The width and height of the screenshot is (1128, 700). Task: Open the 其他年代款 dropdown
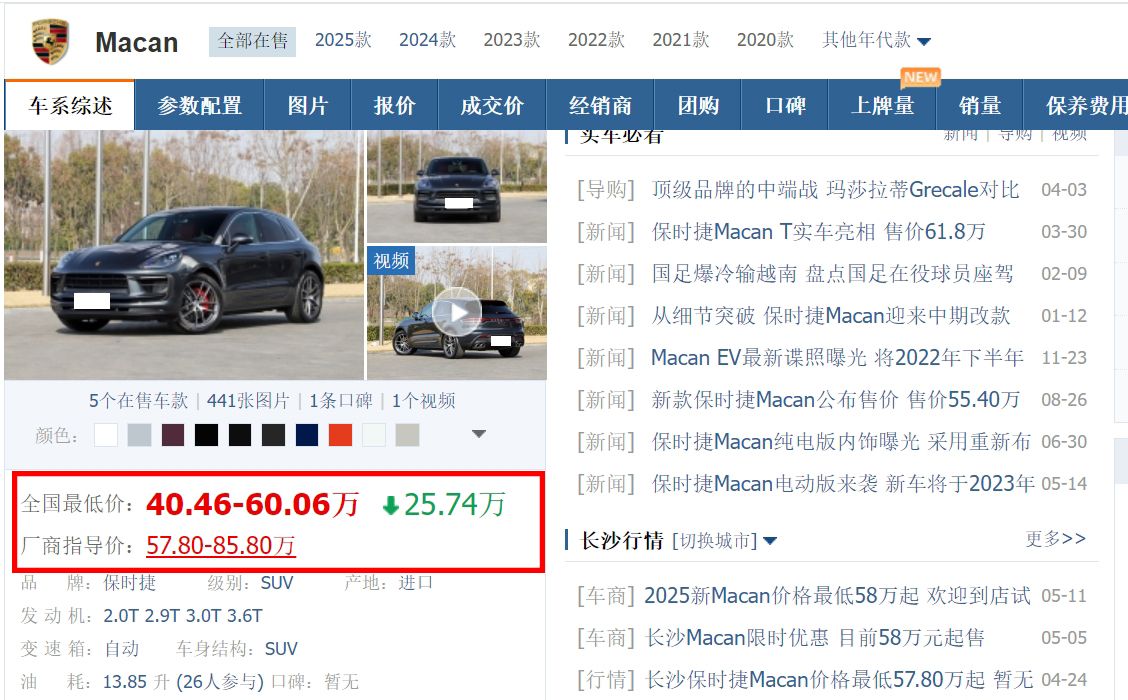pyautogui.click(x=876, y=40)
